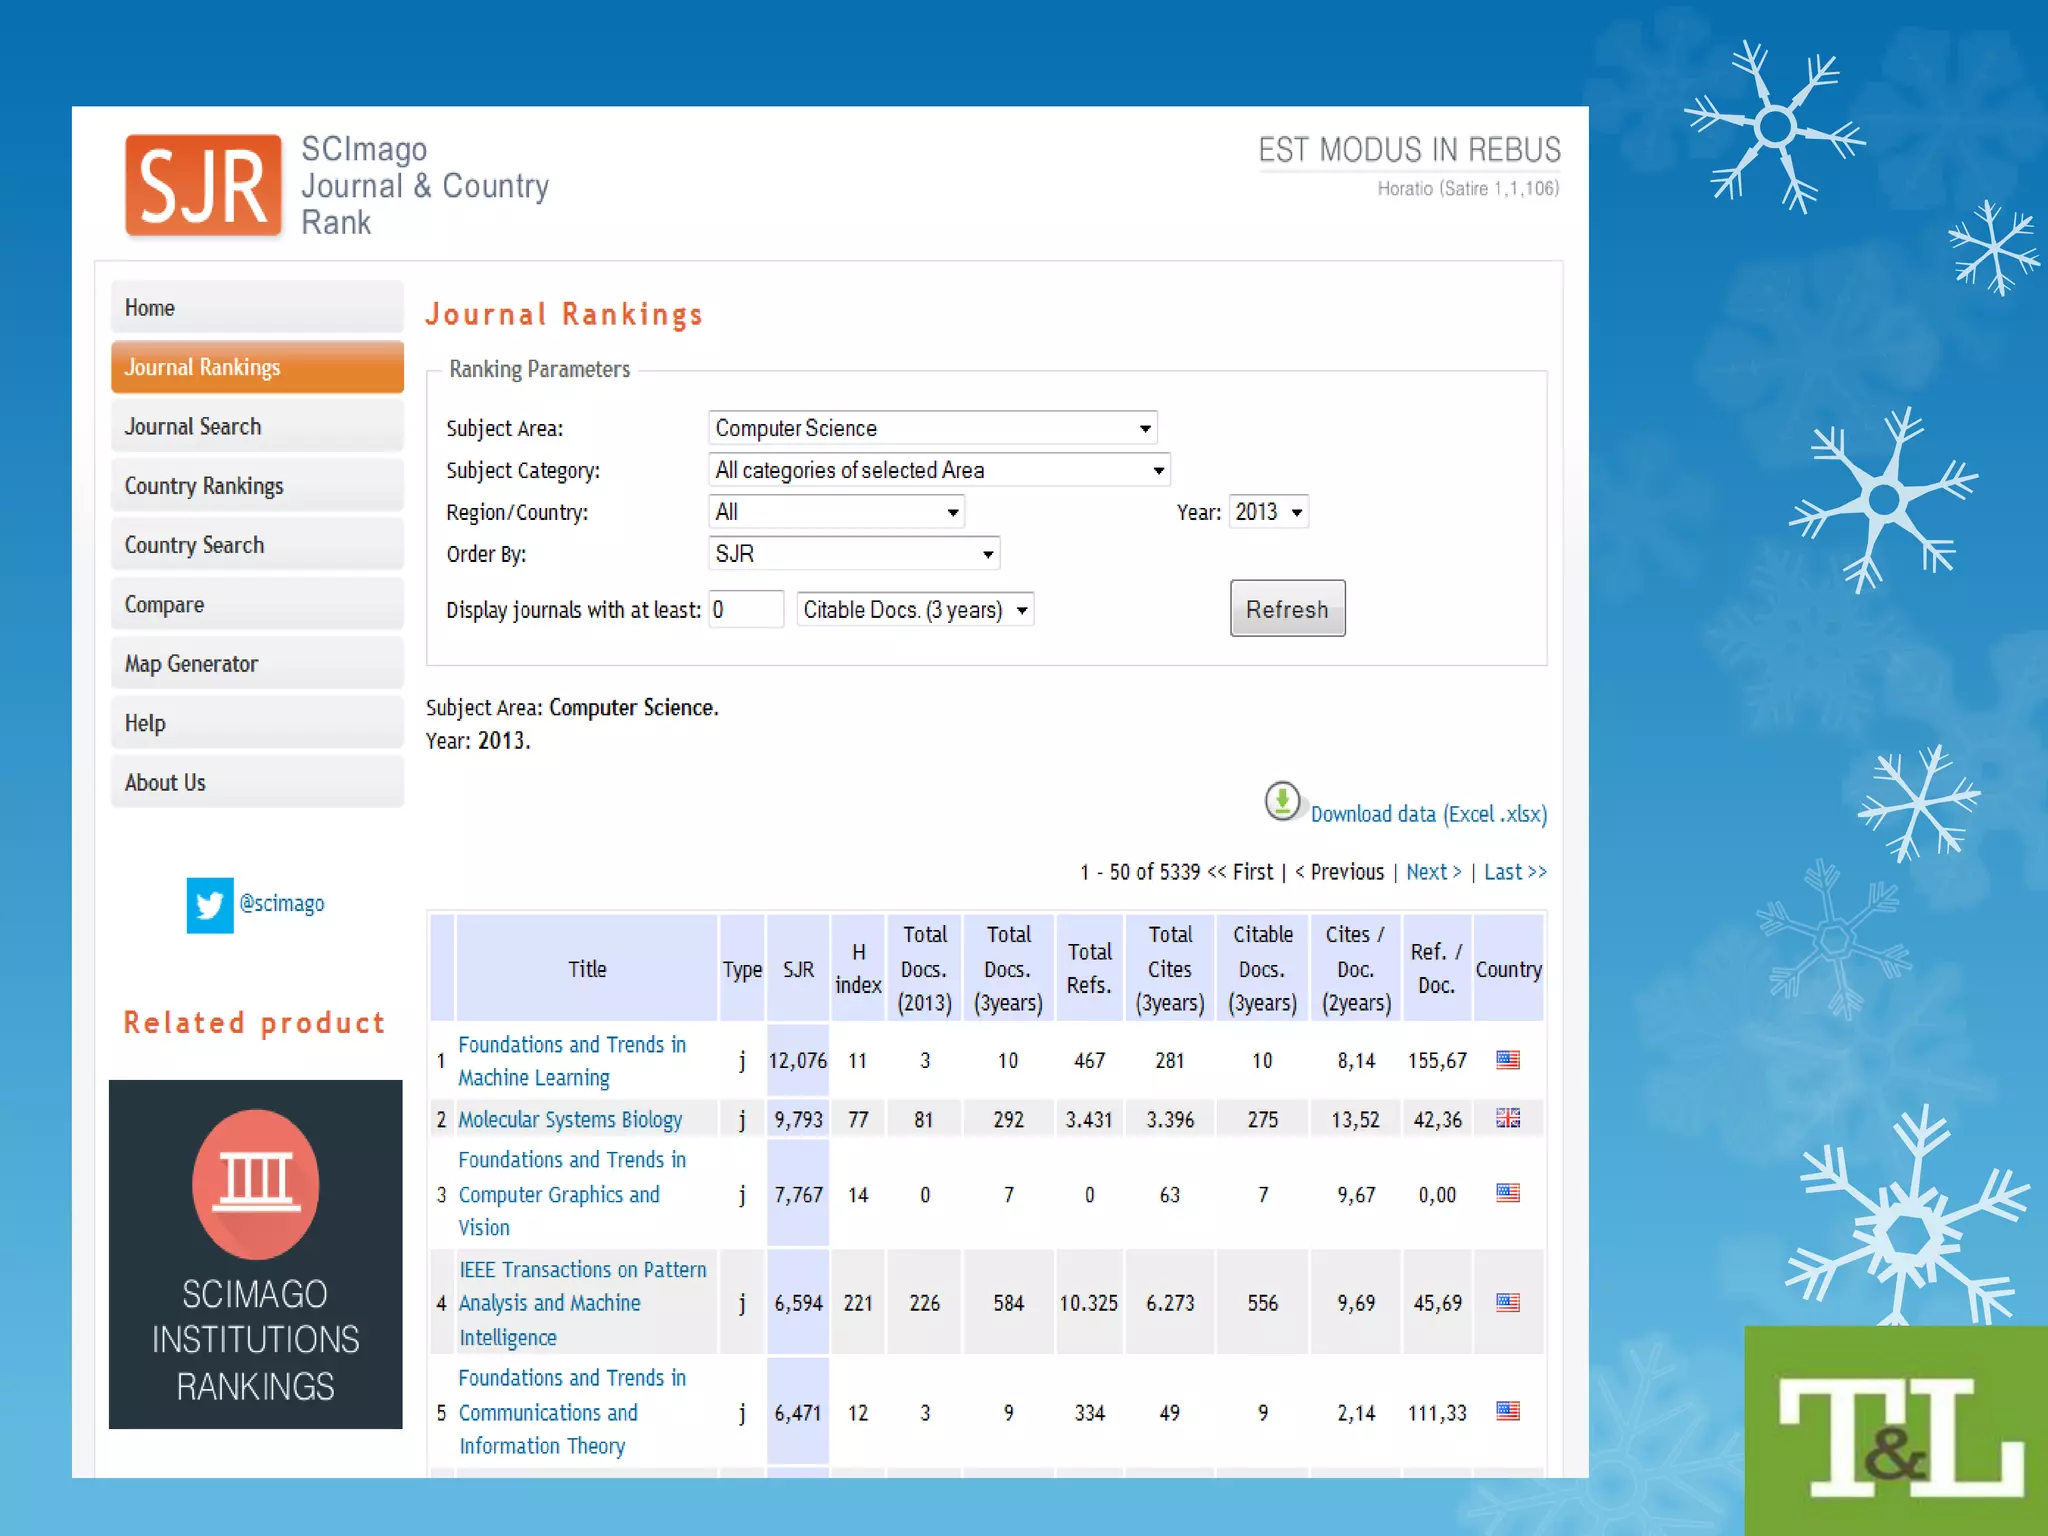Image resolution: width=2048 pixels, height=1536 pixels.
Task: Click the Ref. / Doc. value 155,67
Action: [1437, 1060]
